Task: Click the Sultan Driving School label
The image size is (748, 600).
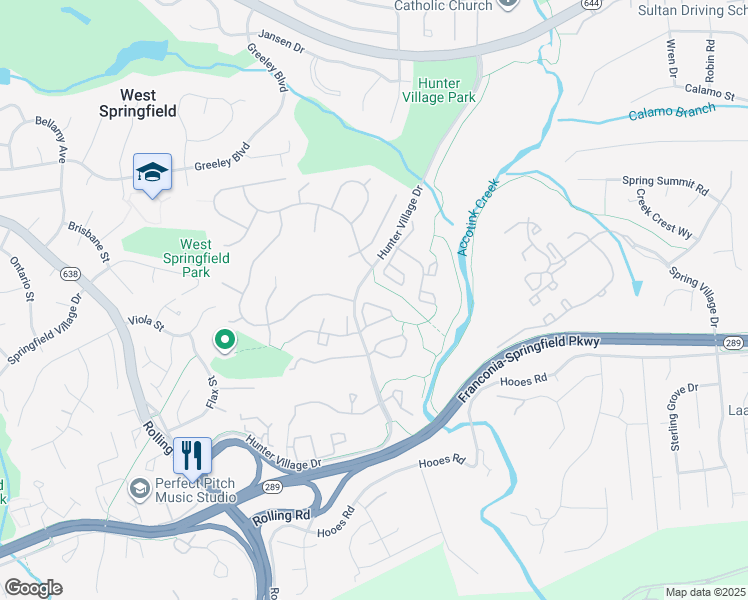Action: tap(693, 10)
